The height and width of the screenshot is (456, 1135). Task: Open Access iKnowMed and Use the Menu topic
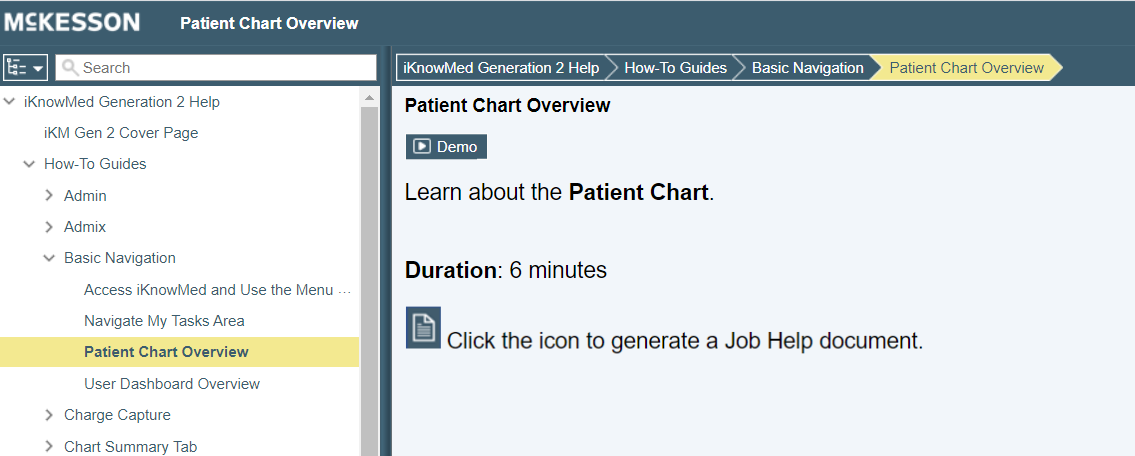click(x=217, y=290)
